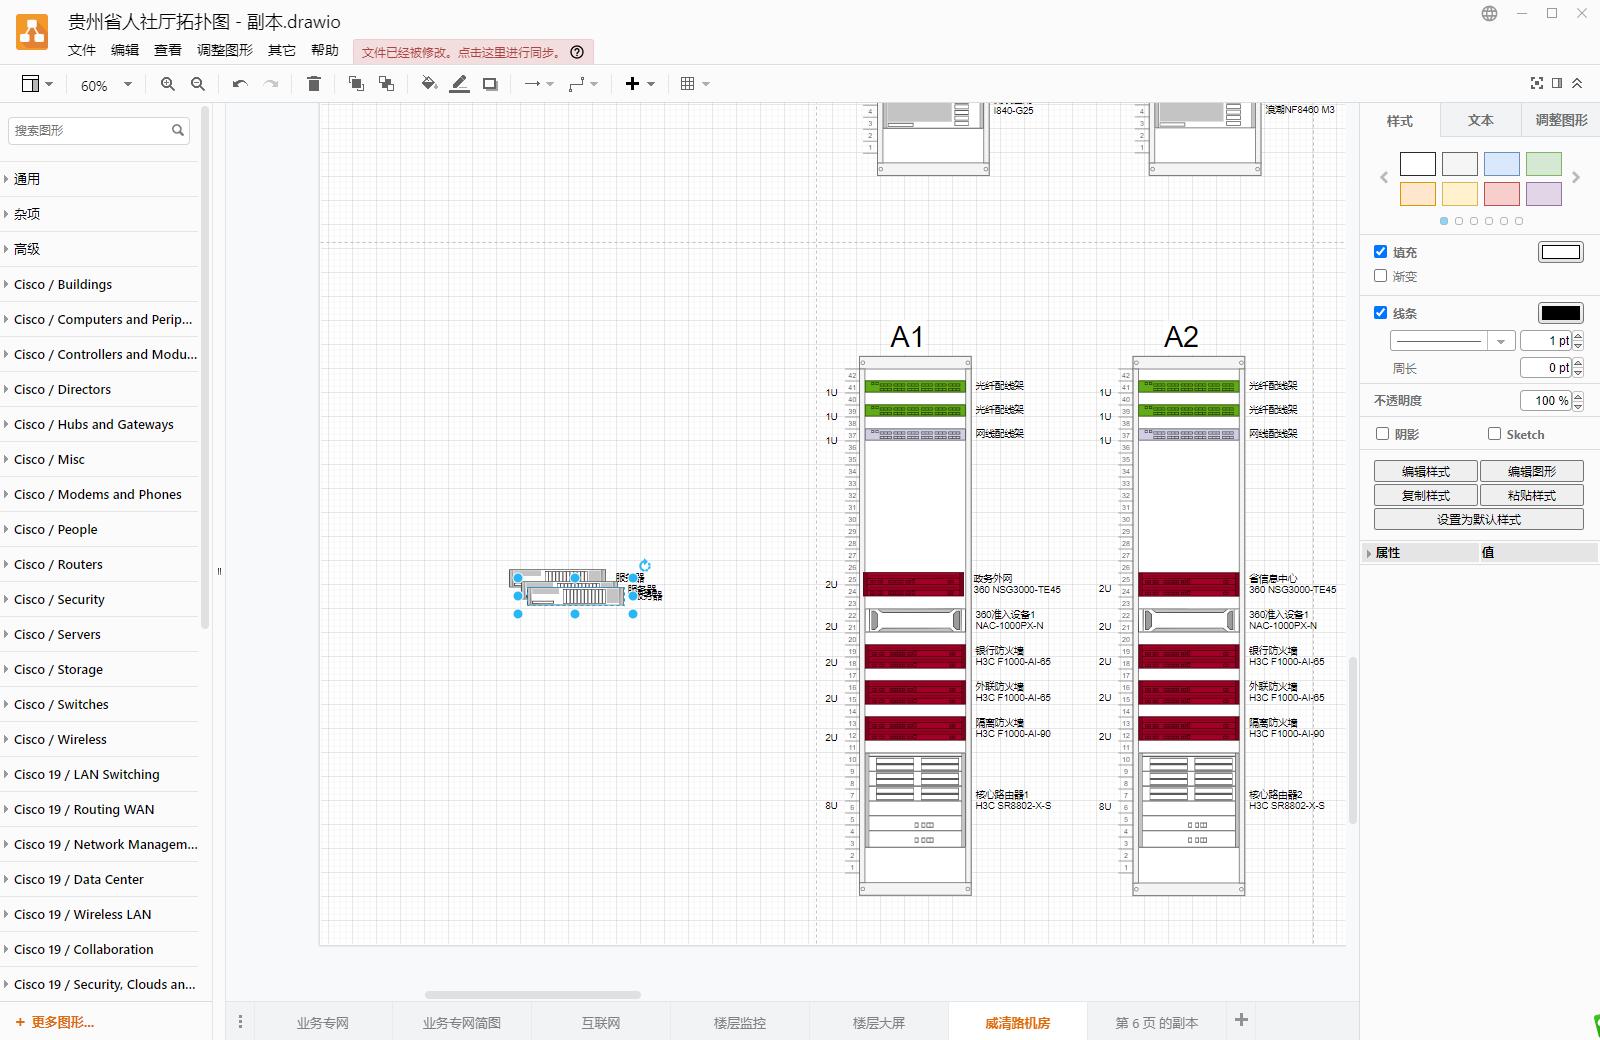The image size is (1600, 1040).
Task: Toggle the format panel icon
Action: coord(1557,83)
